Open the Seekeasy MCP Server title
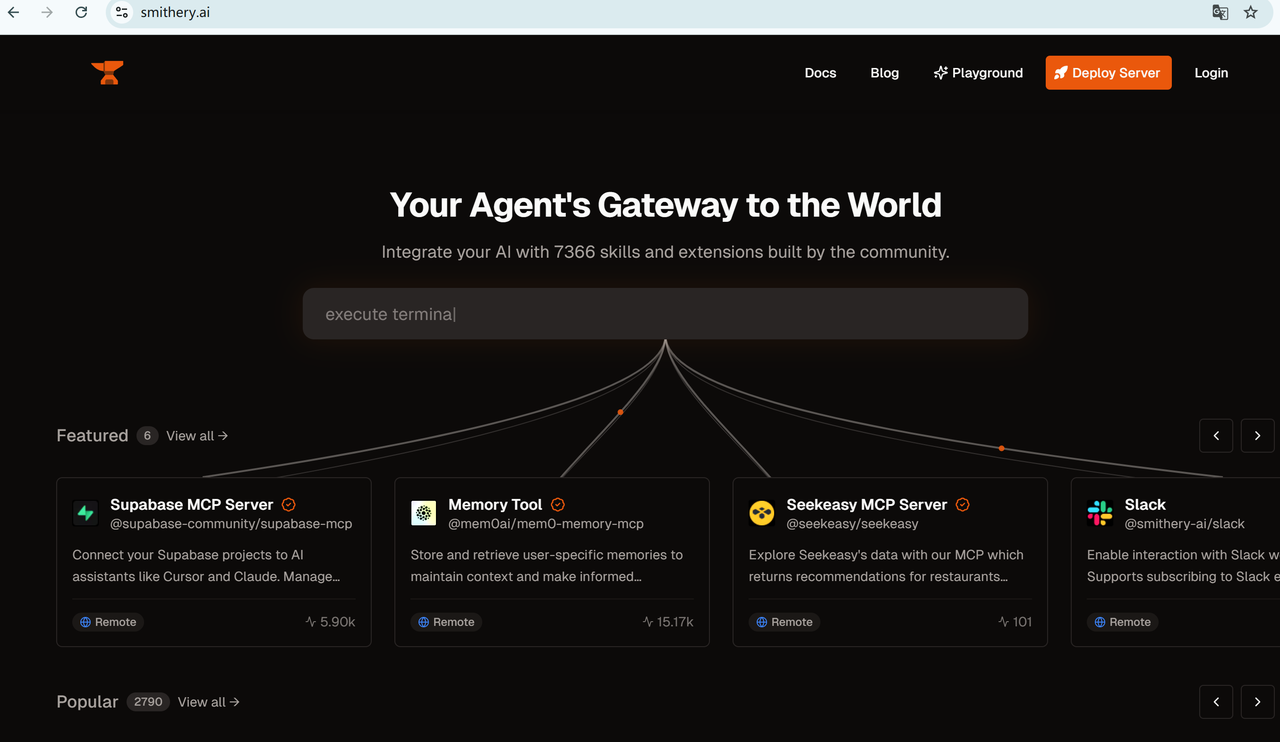The image size is (1280, 742). click(867, 505)
